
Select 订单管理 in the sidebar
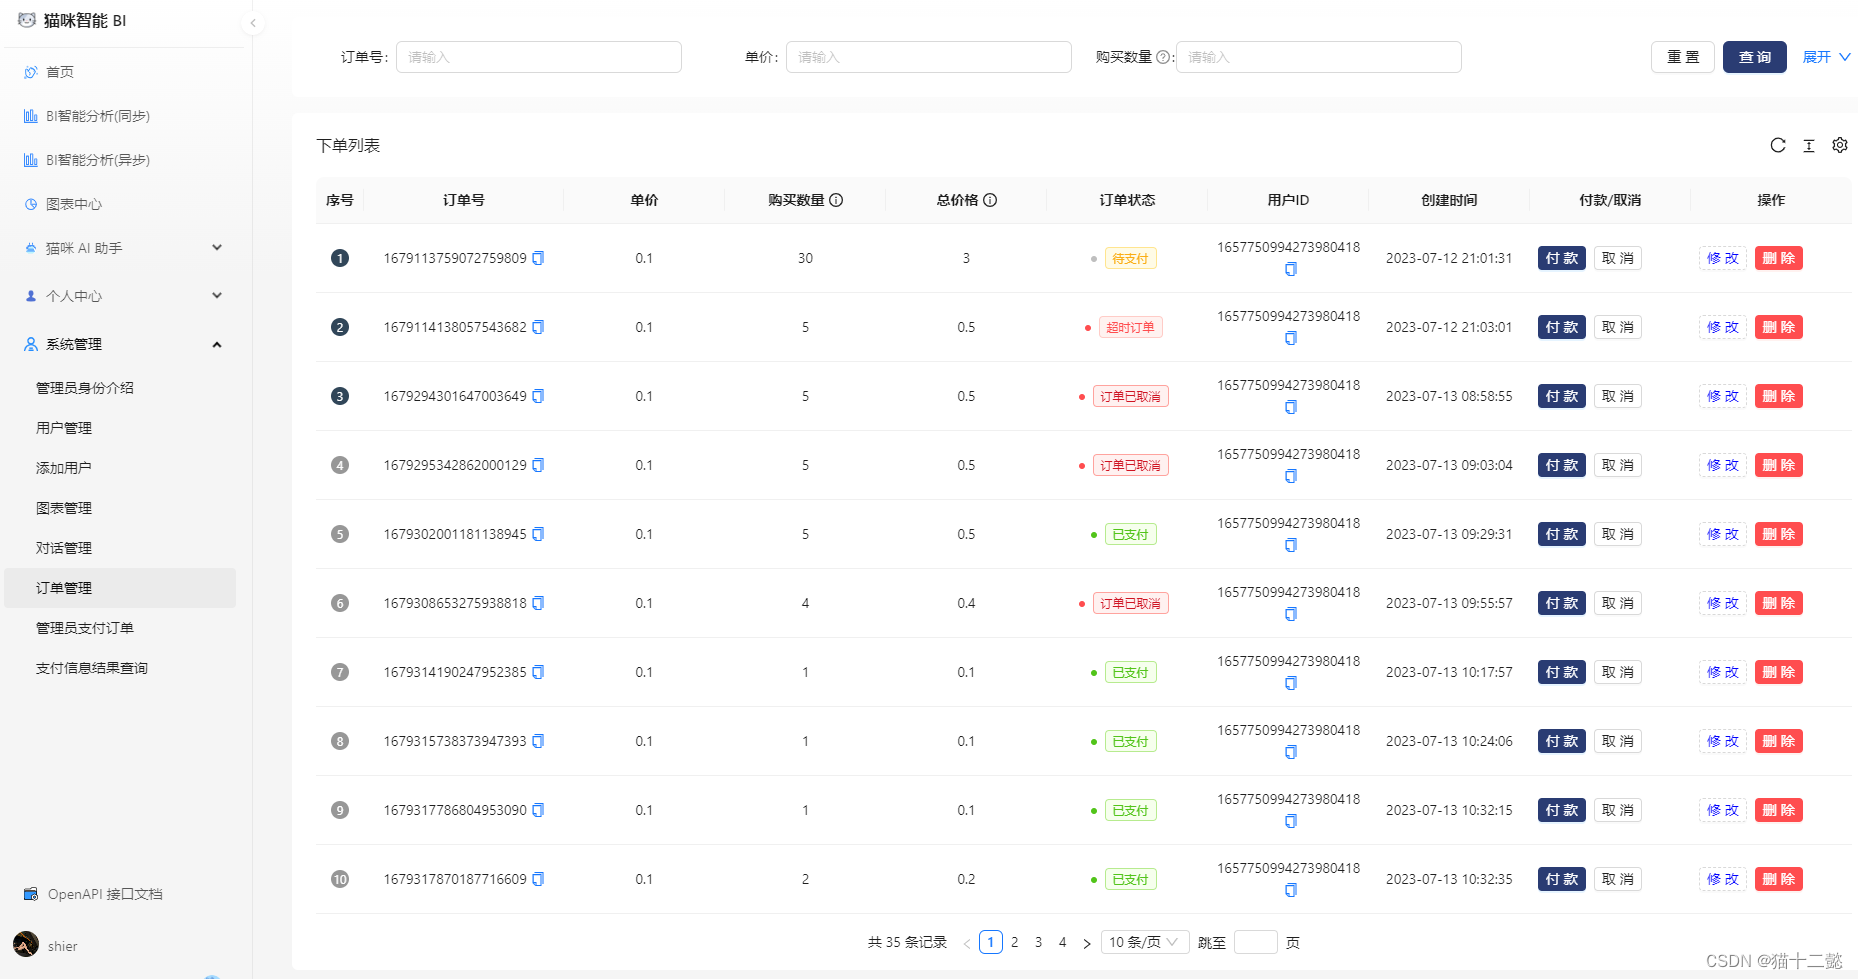120,588
